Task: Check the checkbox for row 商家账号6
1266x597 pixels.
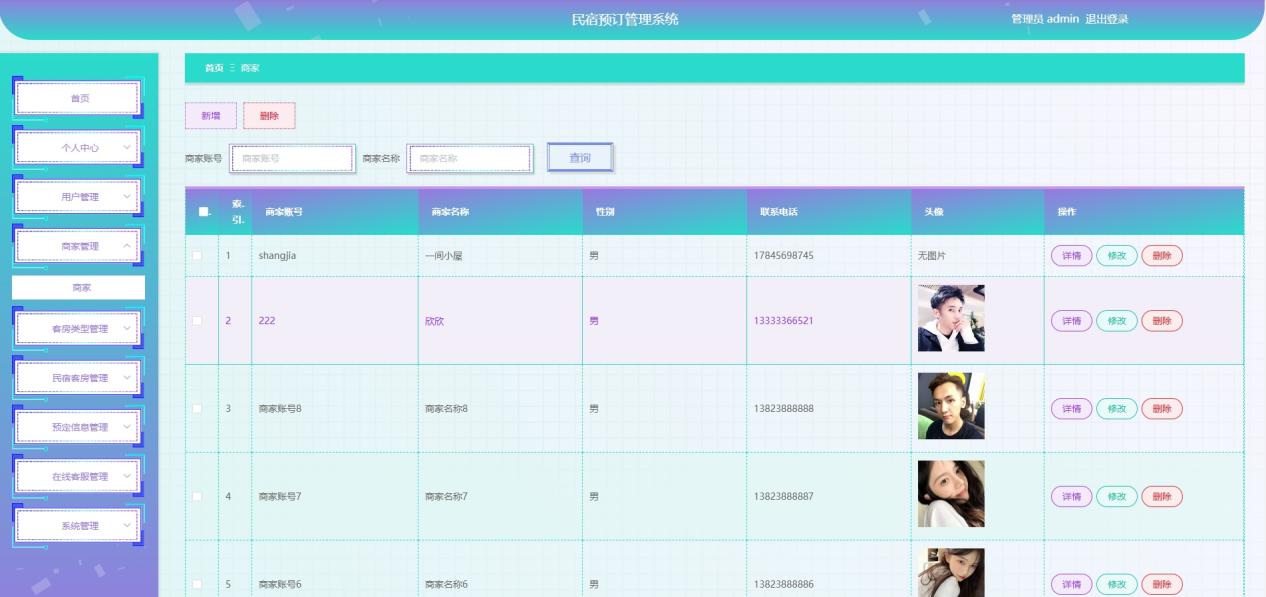Action: point(198,584)
